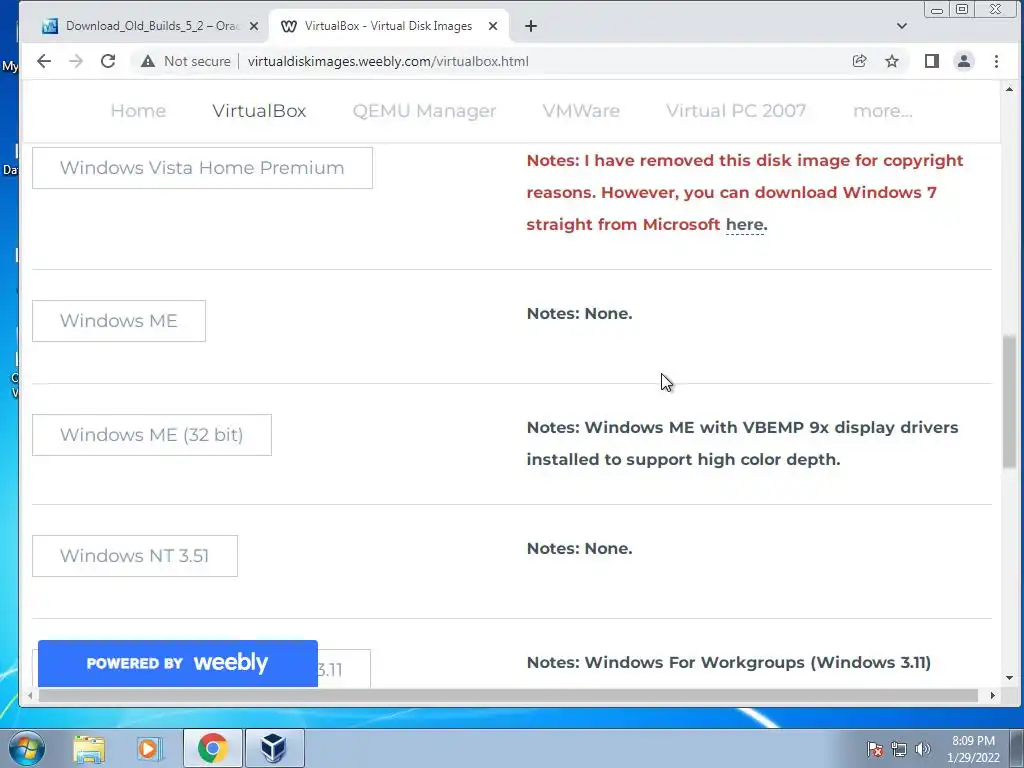The width and height of the screenshot is (1024, 768).
Task: Open the network status tray icon
Action: (x=899, y=749)
